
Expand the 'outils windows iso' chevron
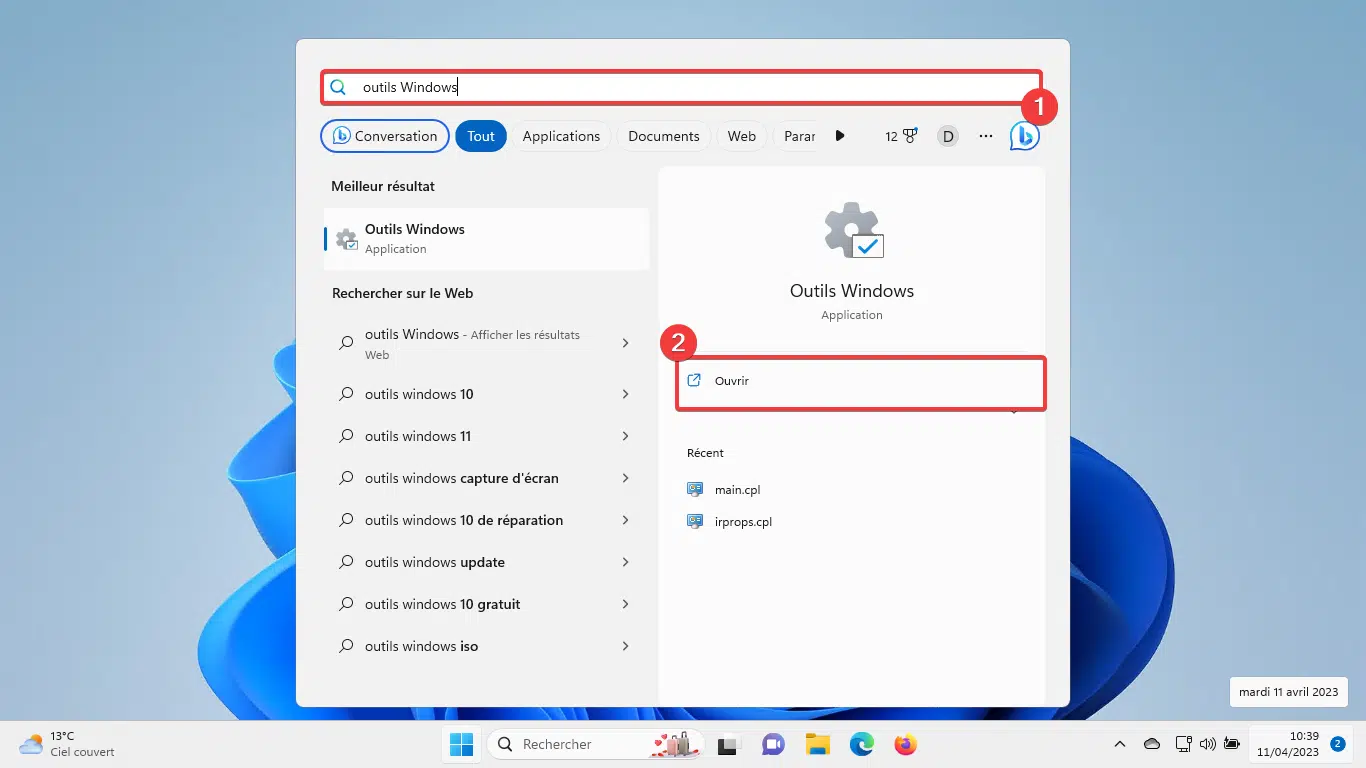click(626, 646)
